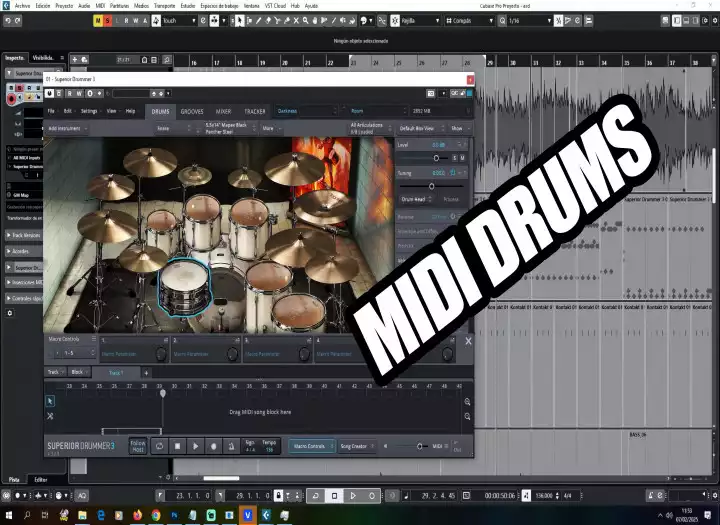This screenshot has width=720, height=525.
Task: Select the scissors cut tool in song track
Action: [50, 416]
